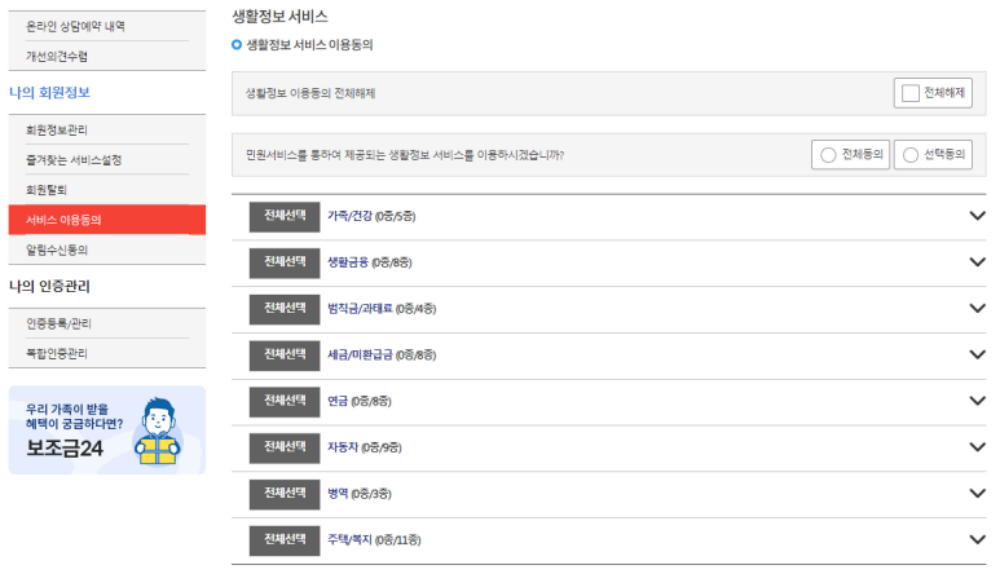Click the 생활정보 이용동의 전체해제 label text
Screen dimensions: 1000x574
point(311,94)
